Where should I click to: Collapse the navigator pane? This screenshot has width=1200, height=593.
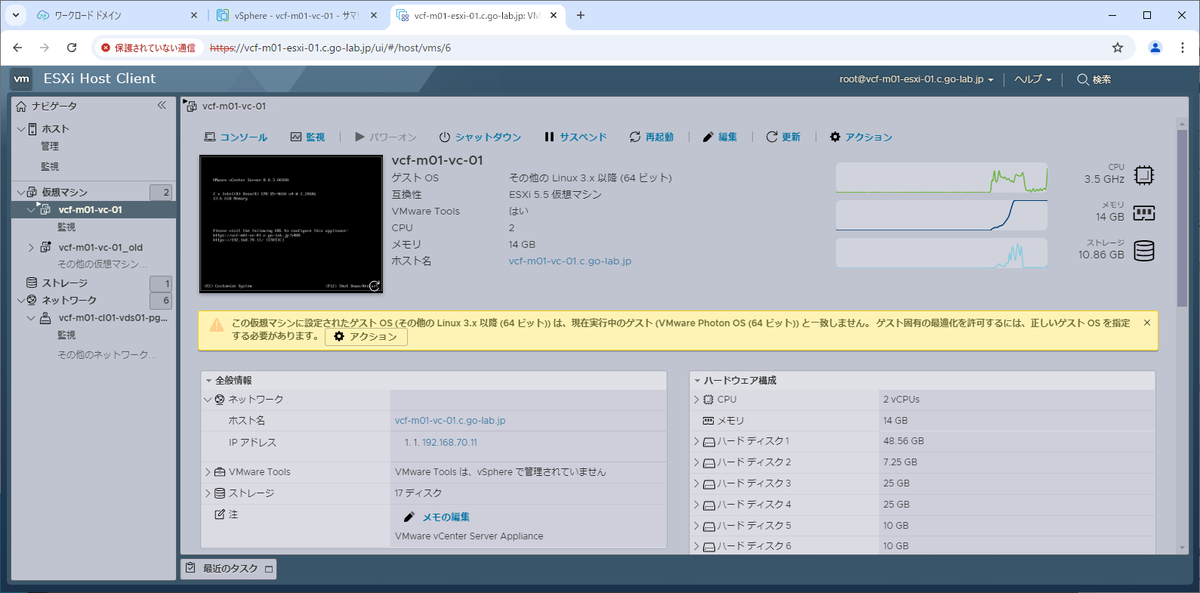coord(162,105)
